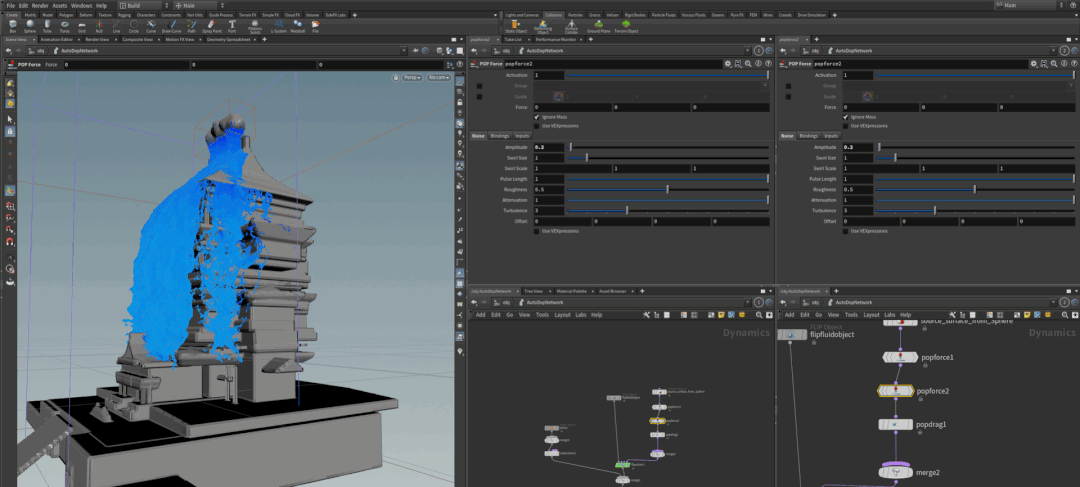This screenshot has height=487, width=1080.
Task: Add a Static Object collision tool
Action: (516, 26)
